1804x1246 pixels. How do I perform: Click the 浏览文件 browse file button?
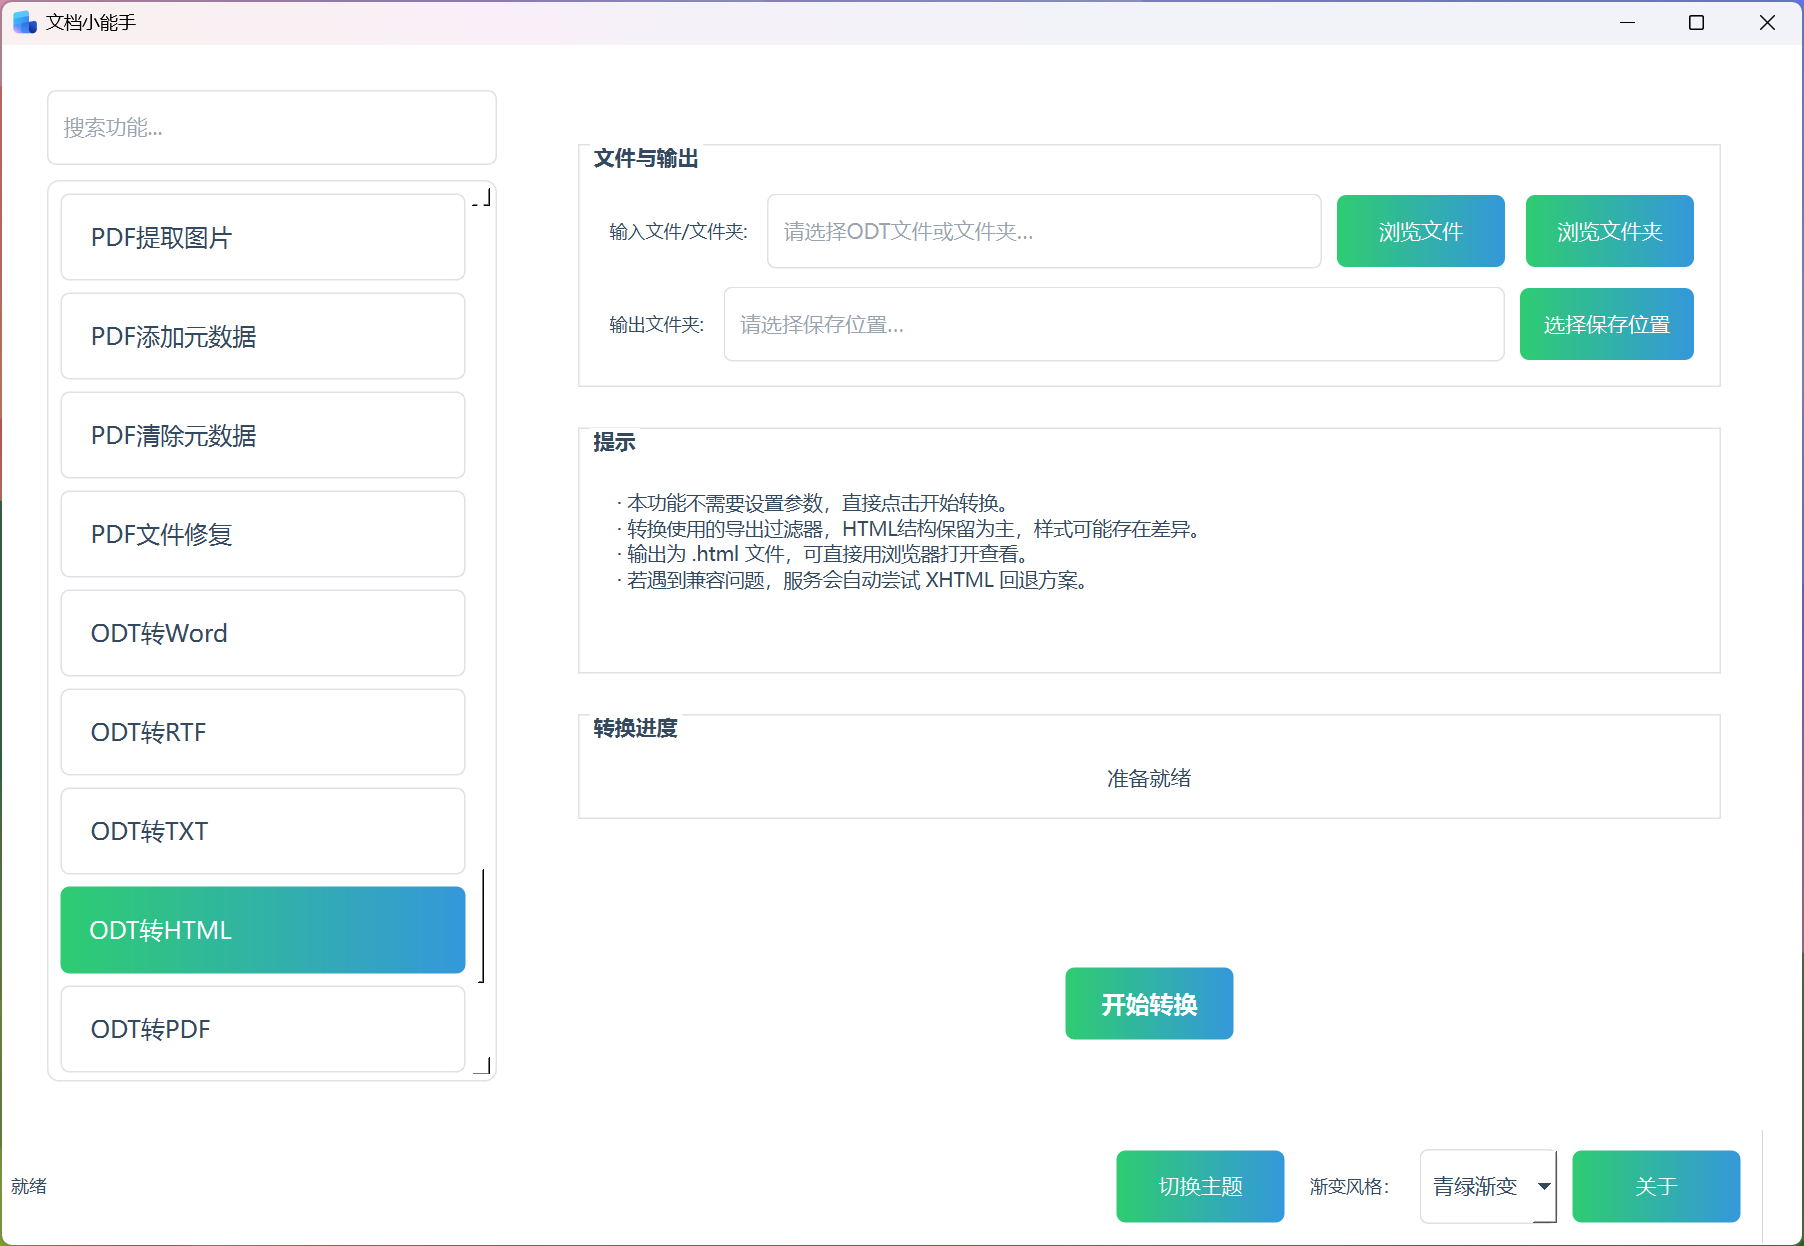coord(1420,231)
